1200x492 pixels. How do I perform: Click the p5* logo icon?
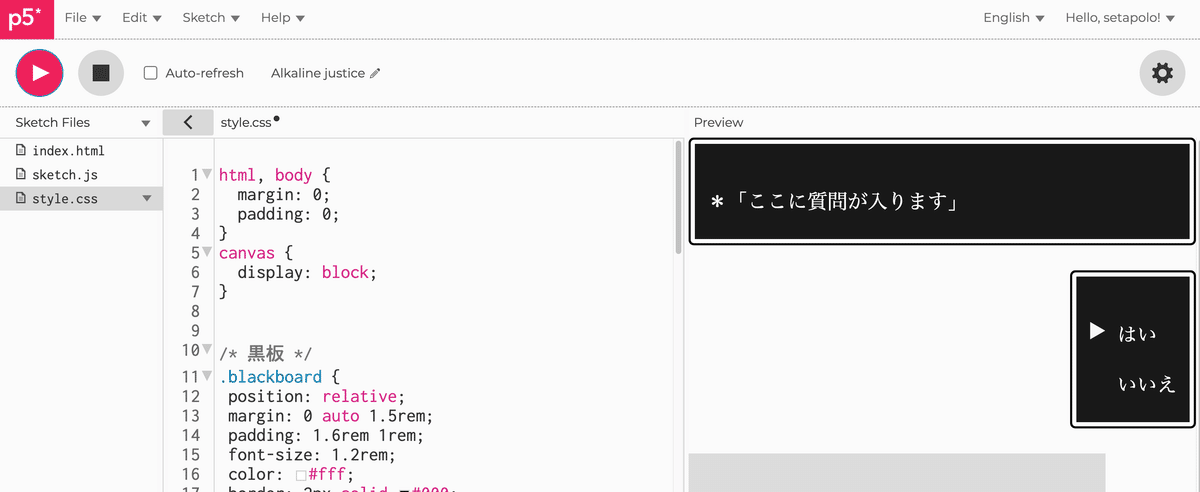(x=26, y=18)
